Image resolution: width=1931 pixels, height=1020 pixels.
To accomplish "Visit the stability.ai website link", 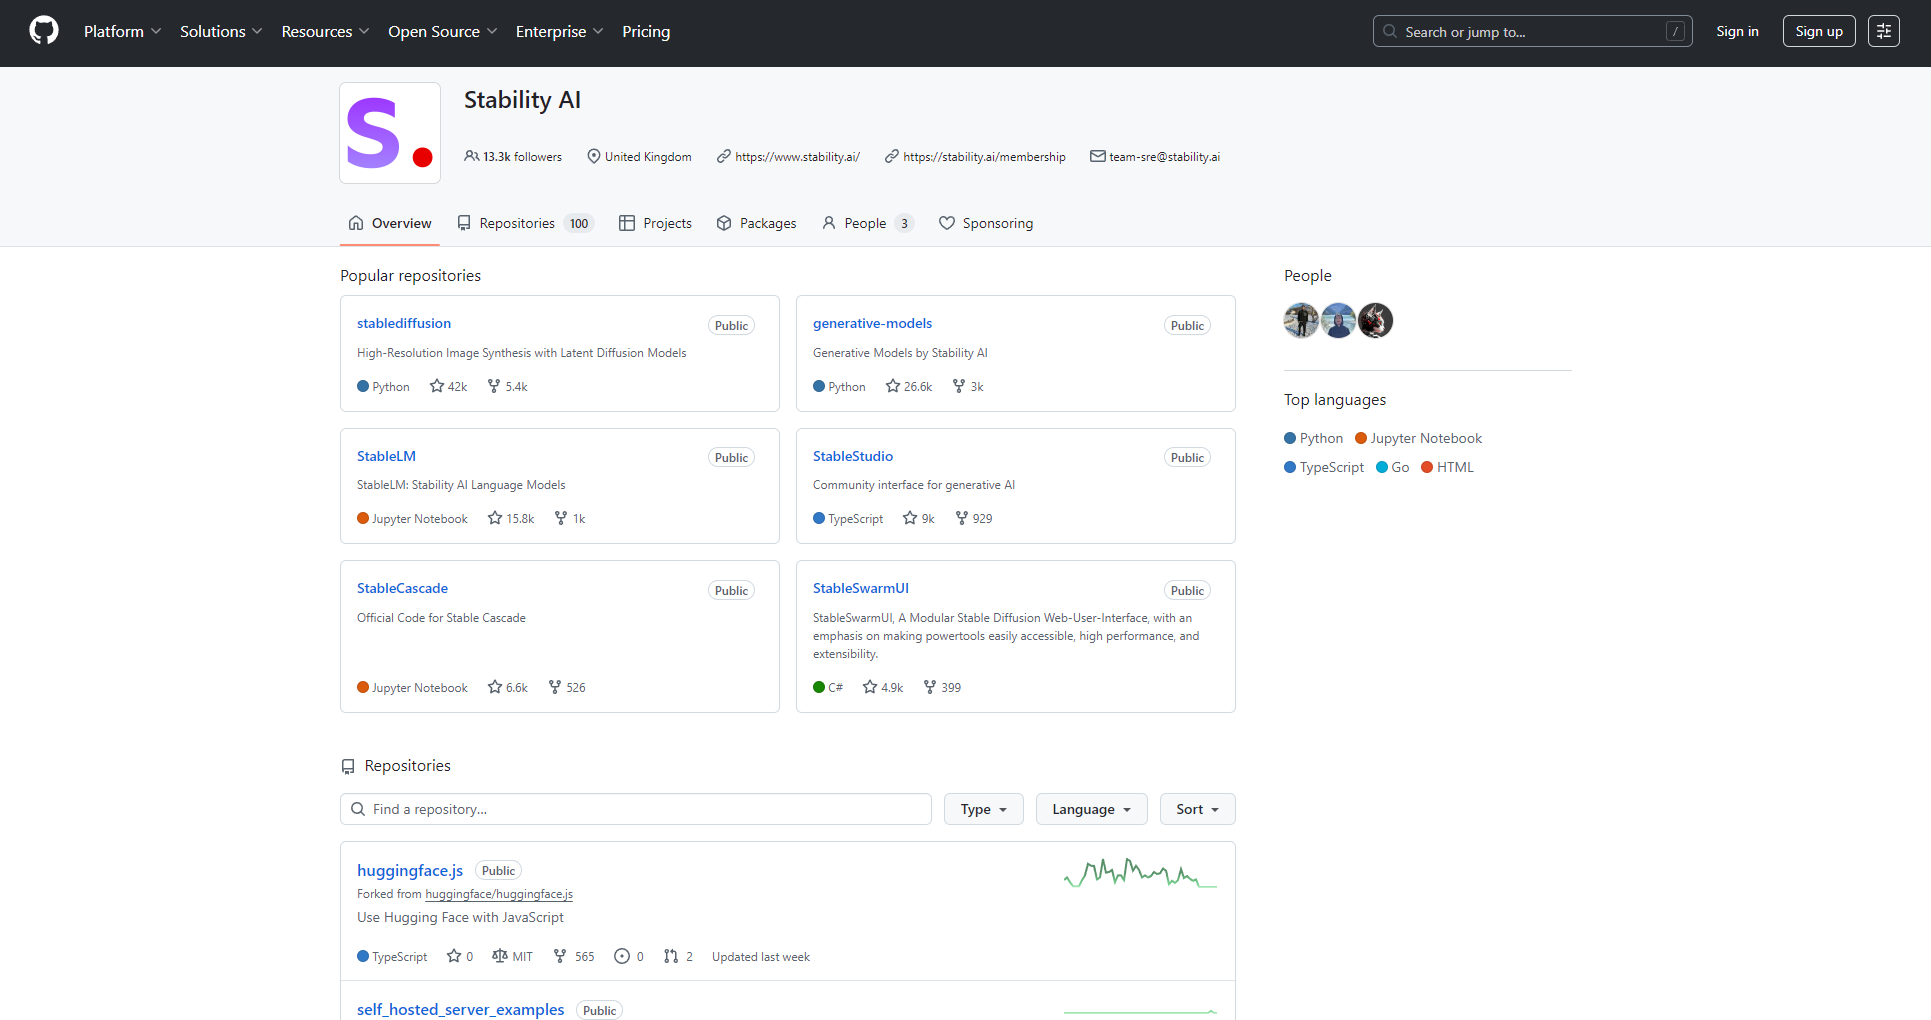I will tap(797, 157).
